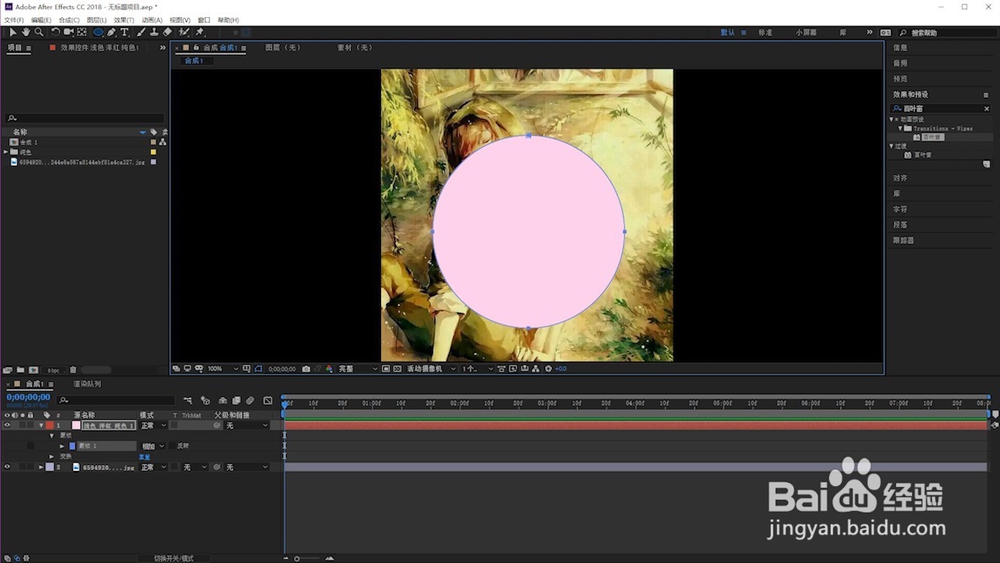This screenshot has height=563, width=1000.
Task: Toggle lock switch for layer 1
Action: pyautogui.click(x=30, y=425)
